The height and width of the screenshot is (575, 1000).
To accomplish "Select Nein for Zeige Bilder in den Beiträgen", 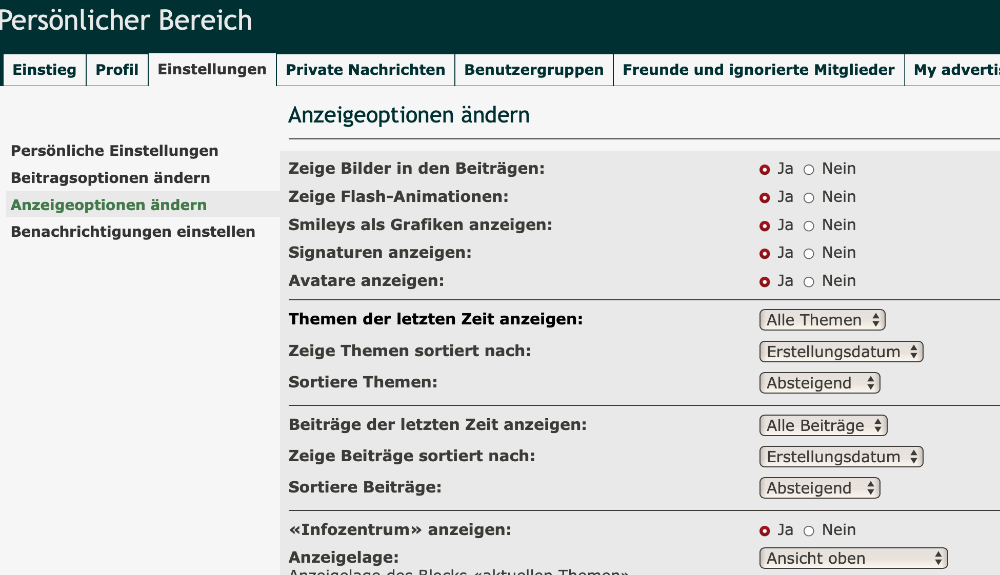I will pos(809,170).
